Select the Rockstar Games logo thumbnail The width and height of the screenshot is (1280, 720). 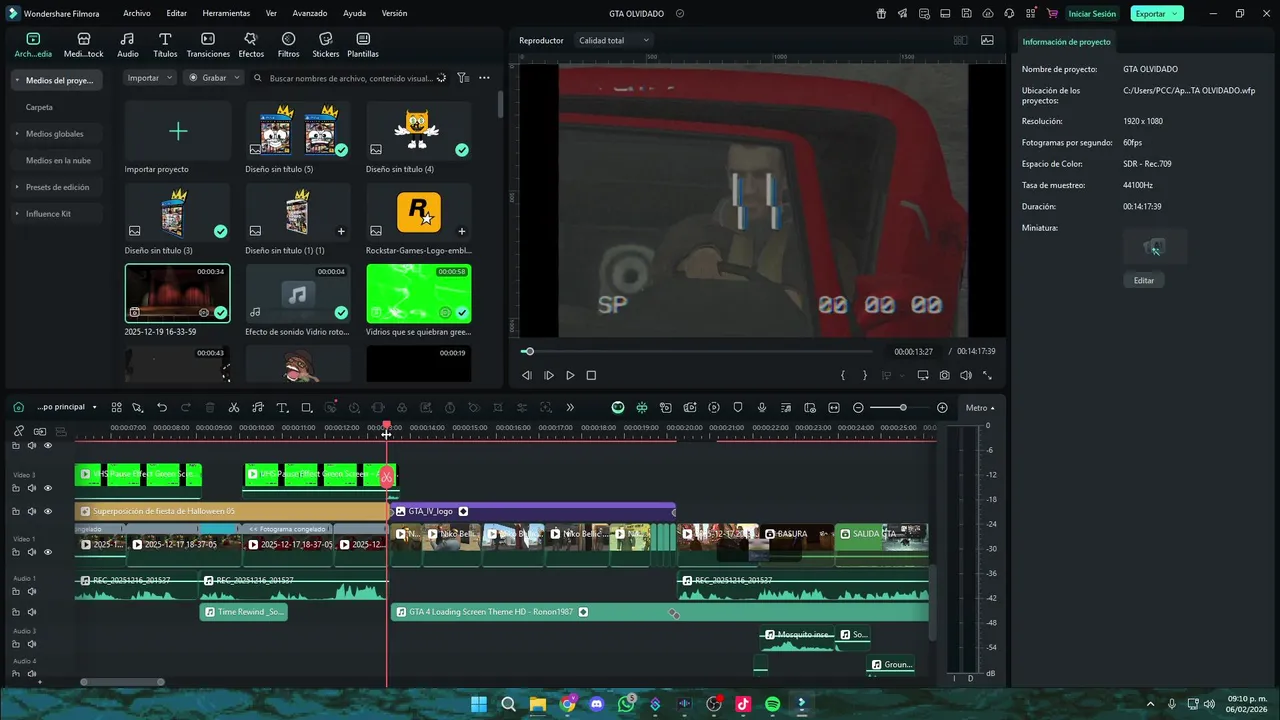pos(419,212)
